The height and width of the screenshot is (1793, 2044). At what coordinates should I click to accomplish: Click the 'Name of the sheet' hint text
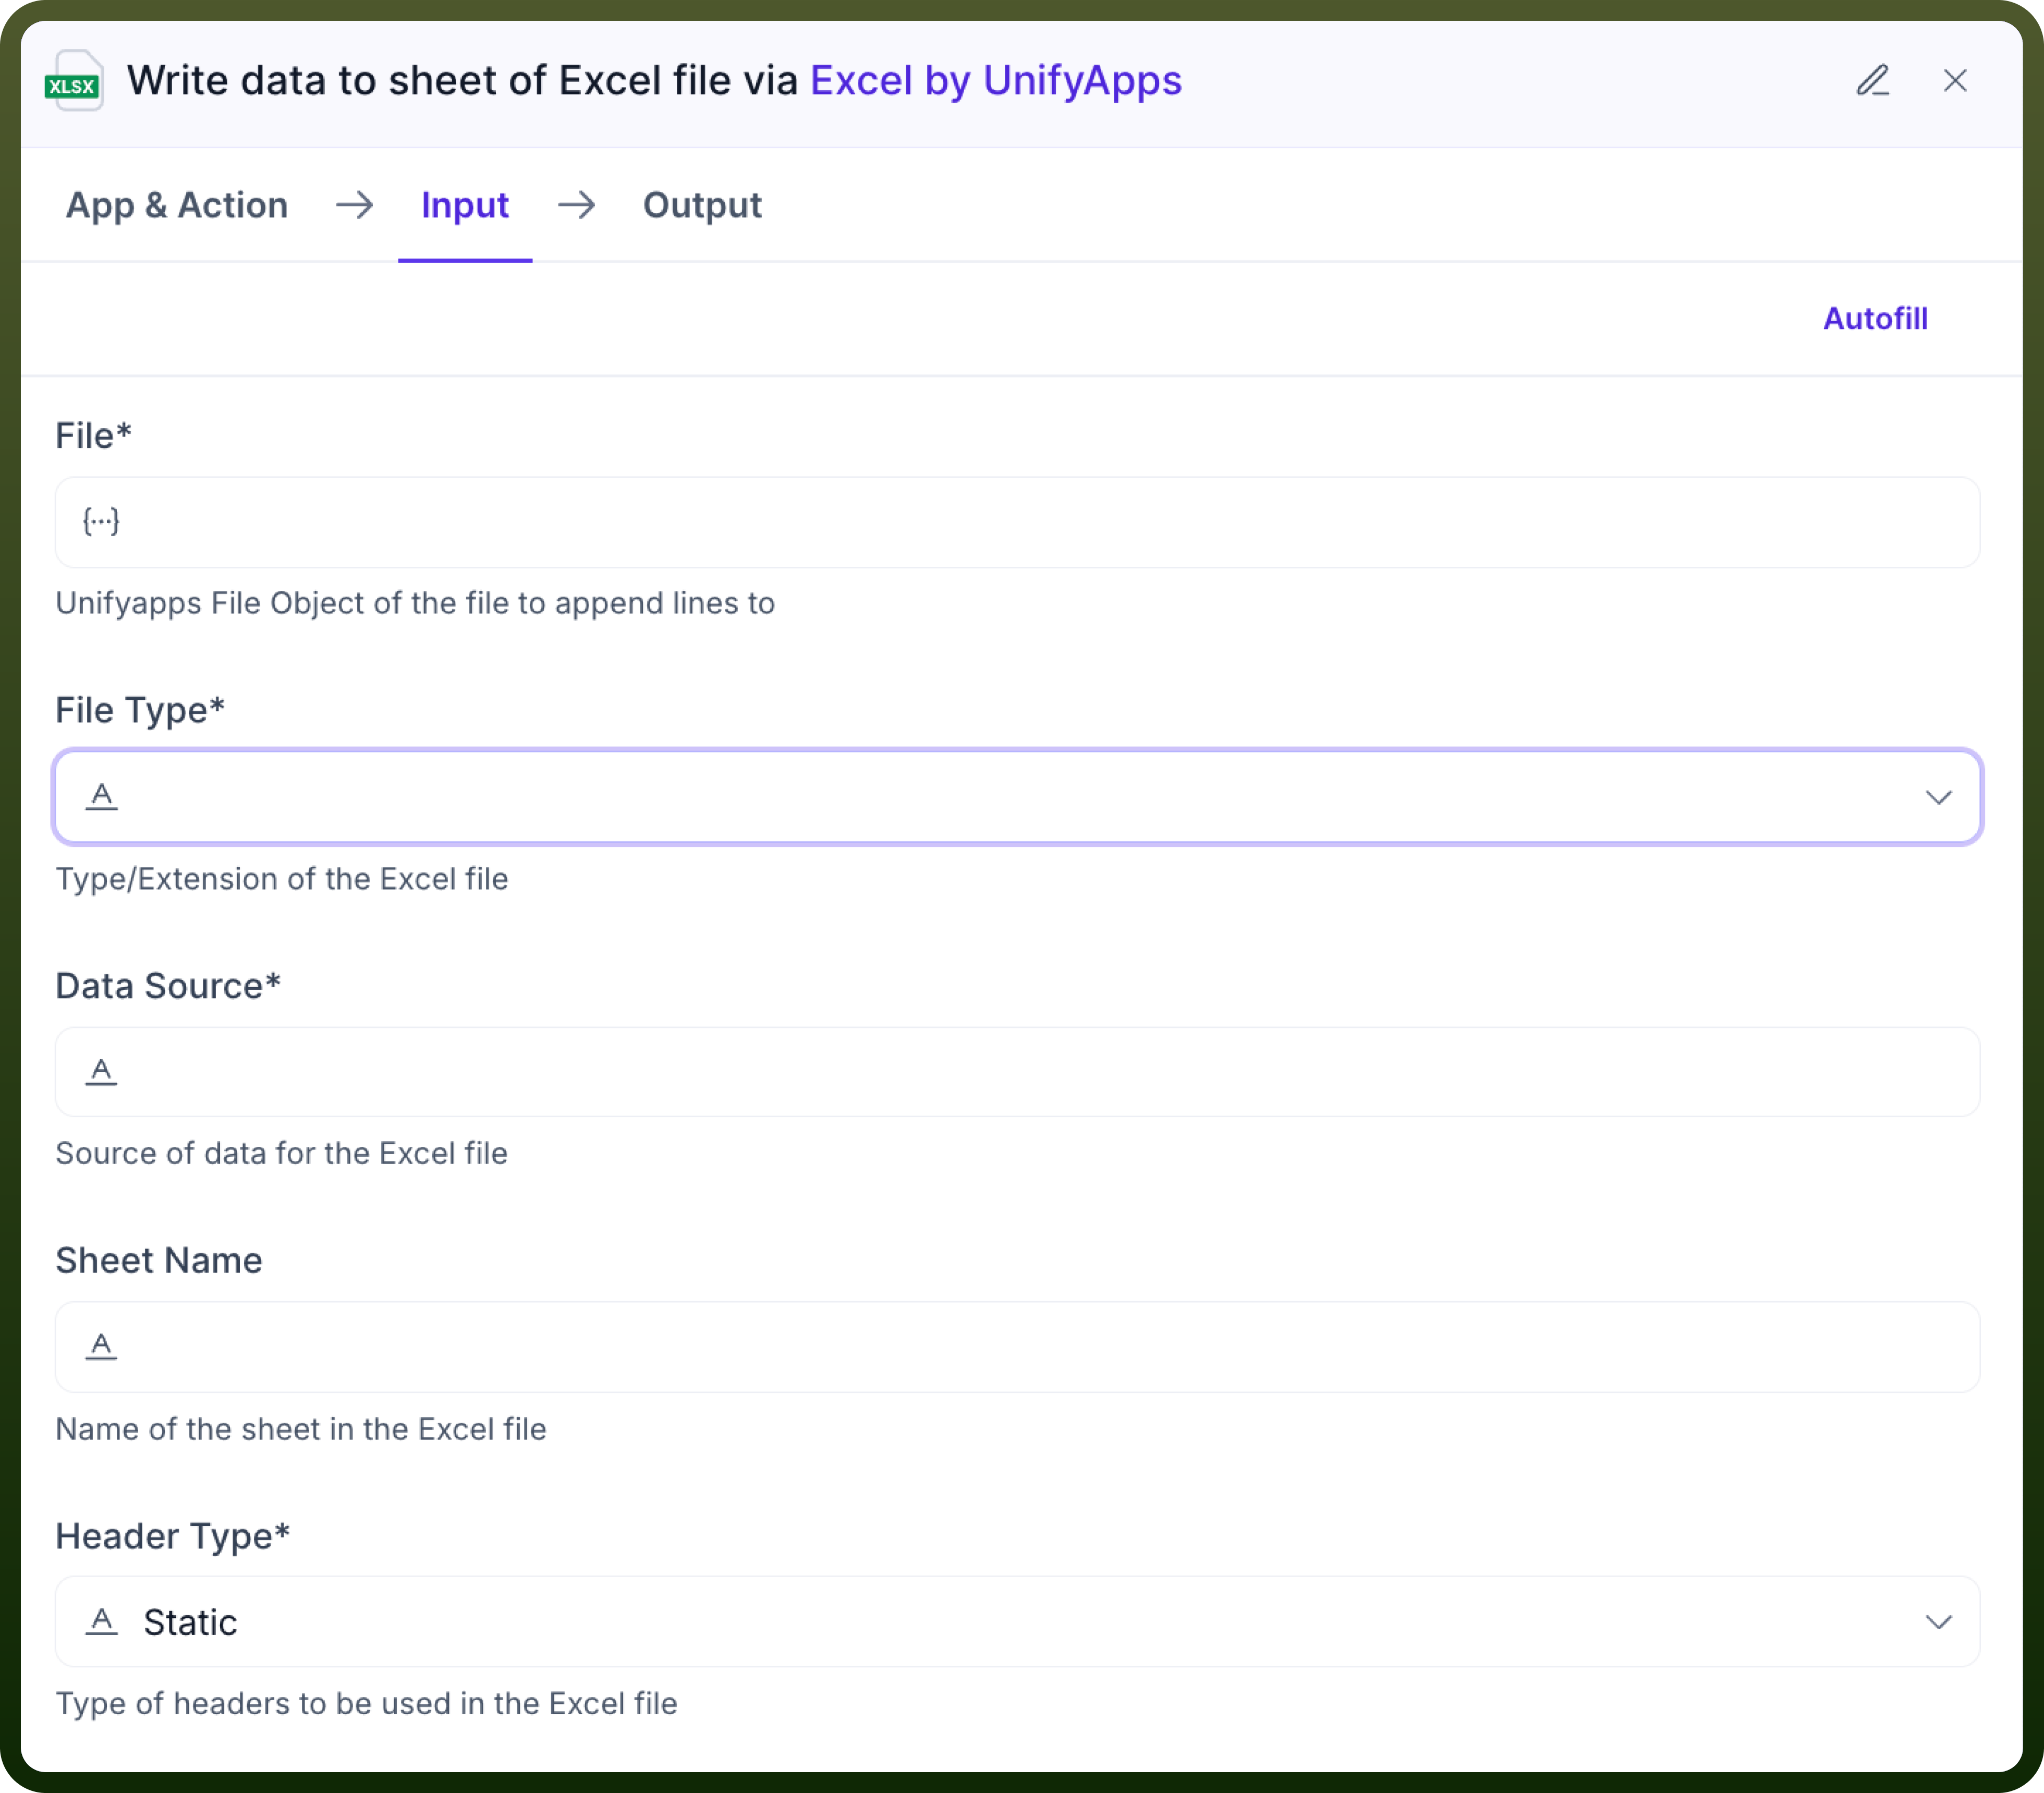[x=301, y=1429]
